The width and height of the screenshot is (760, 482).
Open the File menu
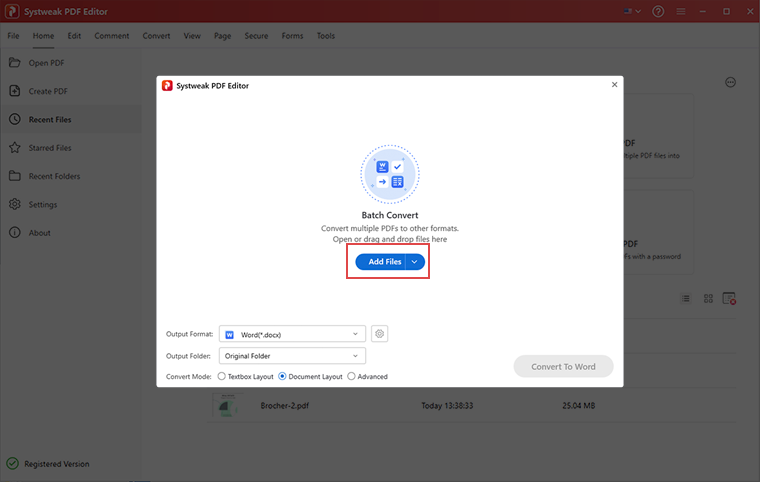tap(14, 36)
